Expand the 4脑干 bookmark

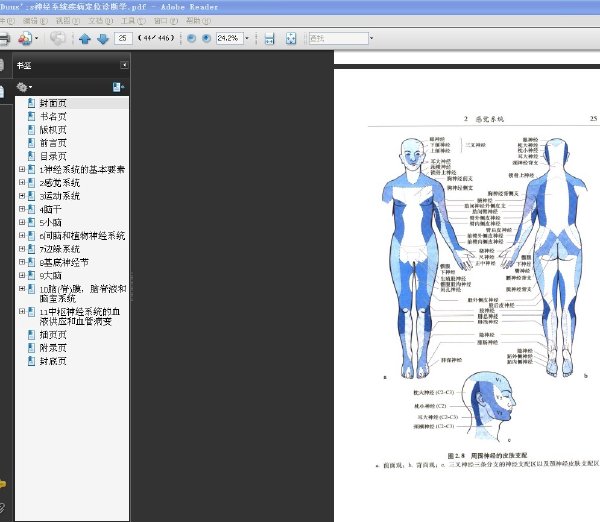[22, 209]
